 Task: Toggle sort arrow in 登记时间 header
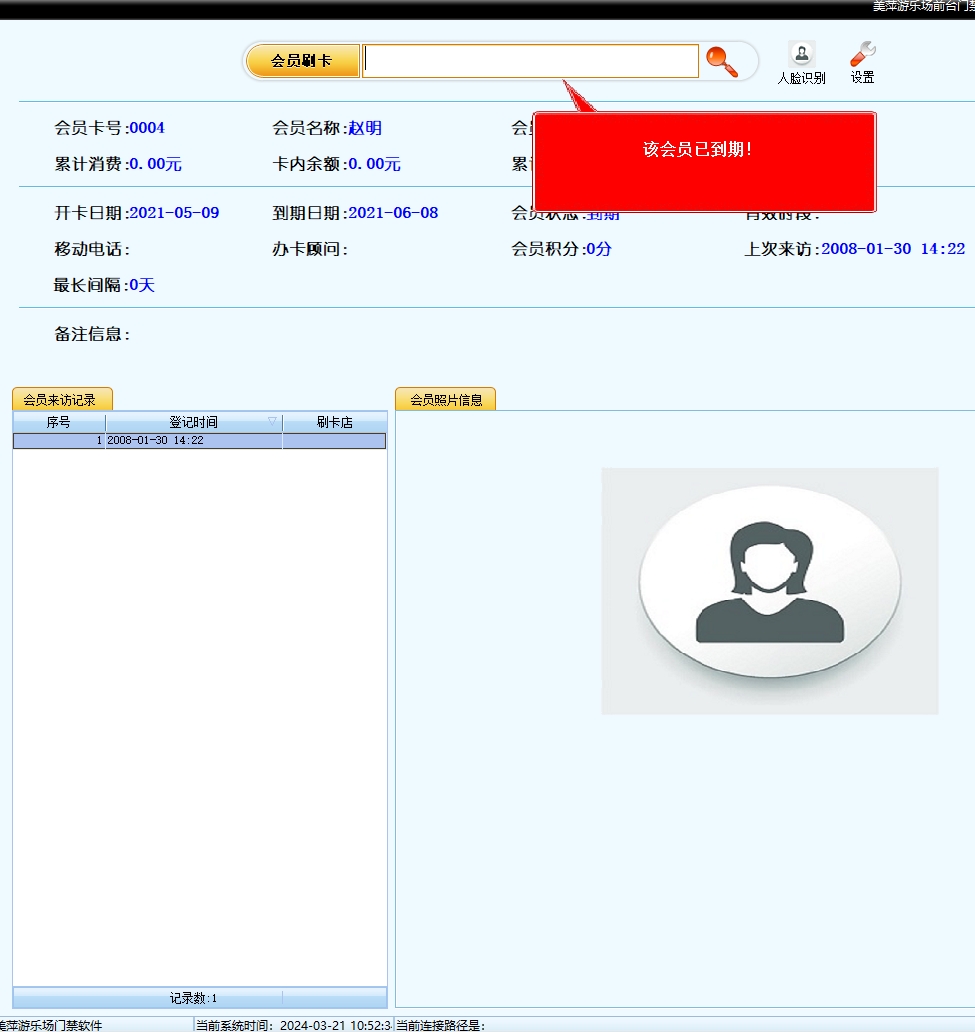tap(272, 422)
